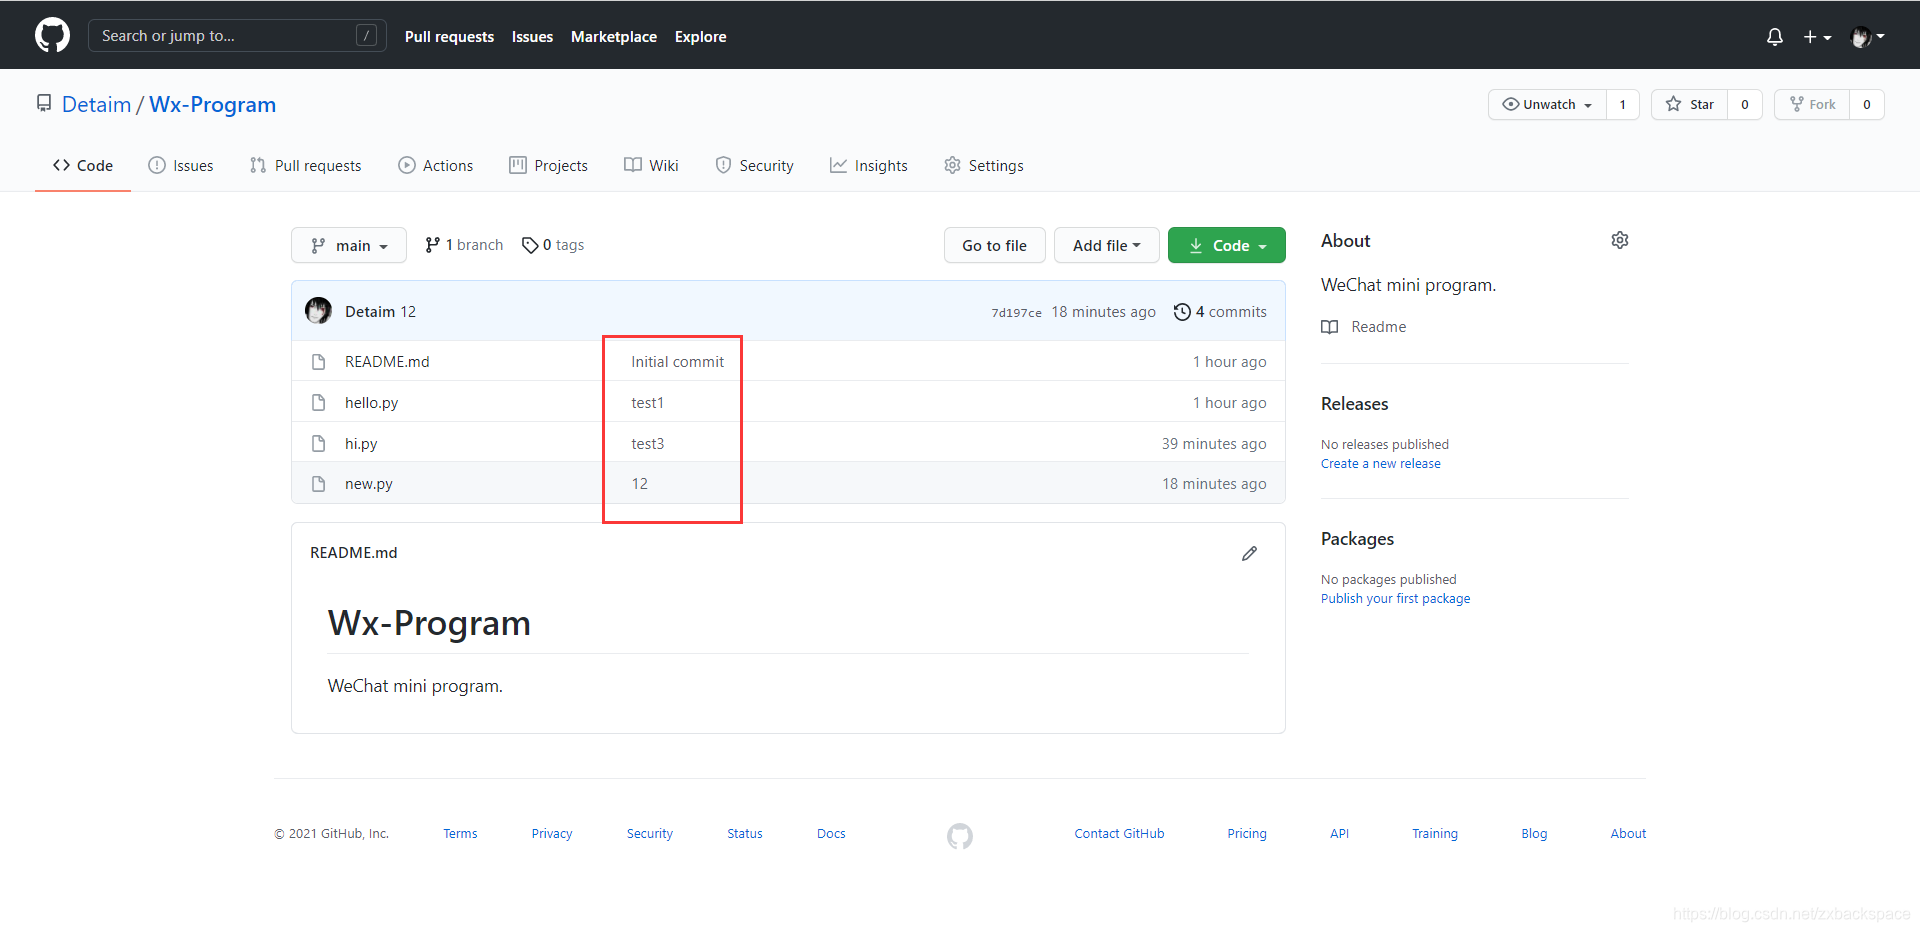Click Publish your first package
This screenshot has width=1920, height=932.
(1395, 599)
